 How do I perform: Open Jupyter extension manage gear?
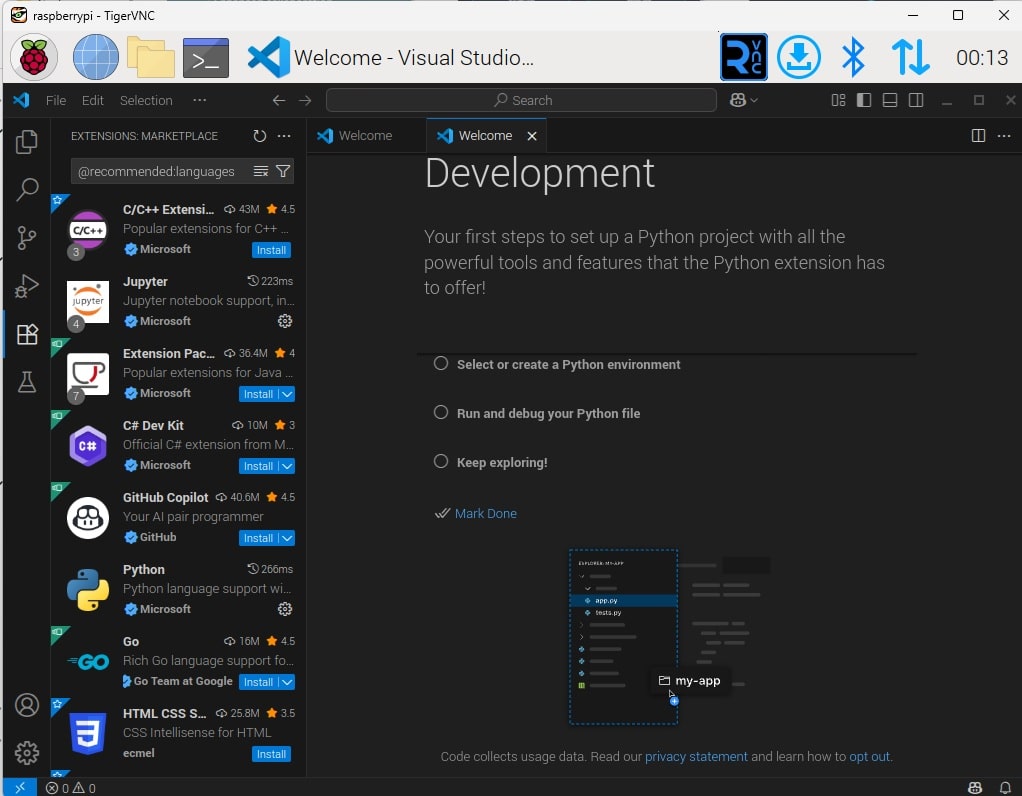click(x=285, y=321)
